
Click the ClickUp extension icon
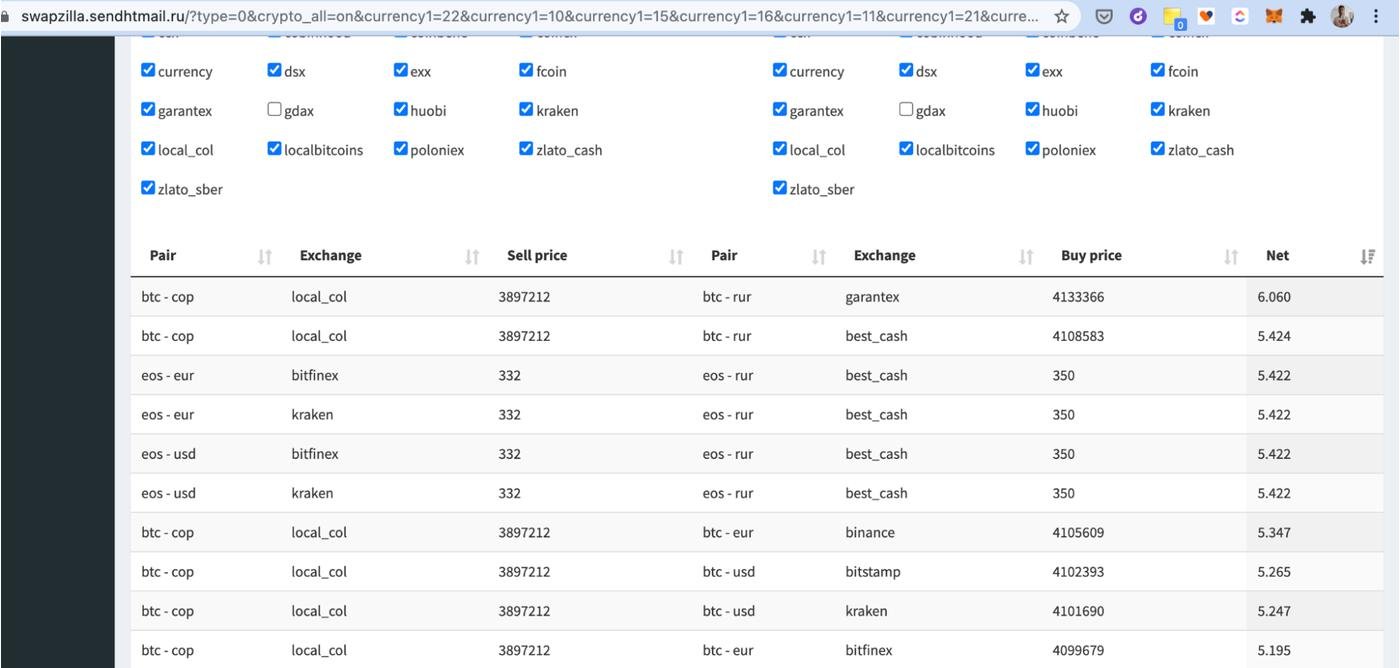tap(1240, 16)
